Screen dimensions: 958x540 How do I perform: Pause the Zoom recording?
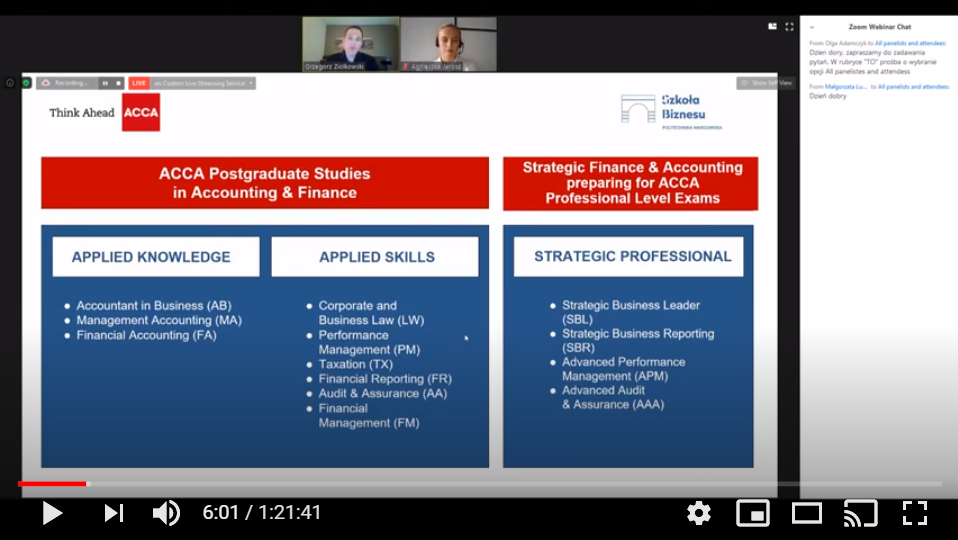tap(104, 83)
